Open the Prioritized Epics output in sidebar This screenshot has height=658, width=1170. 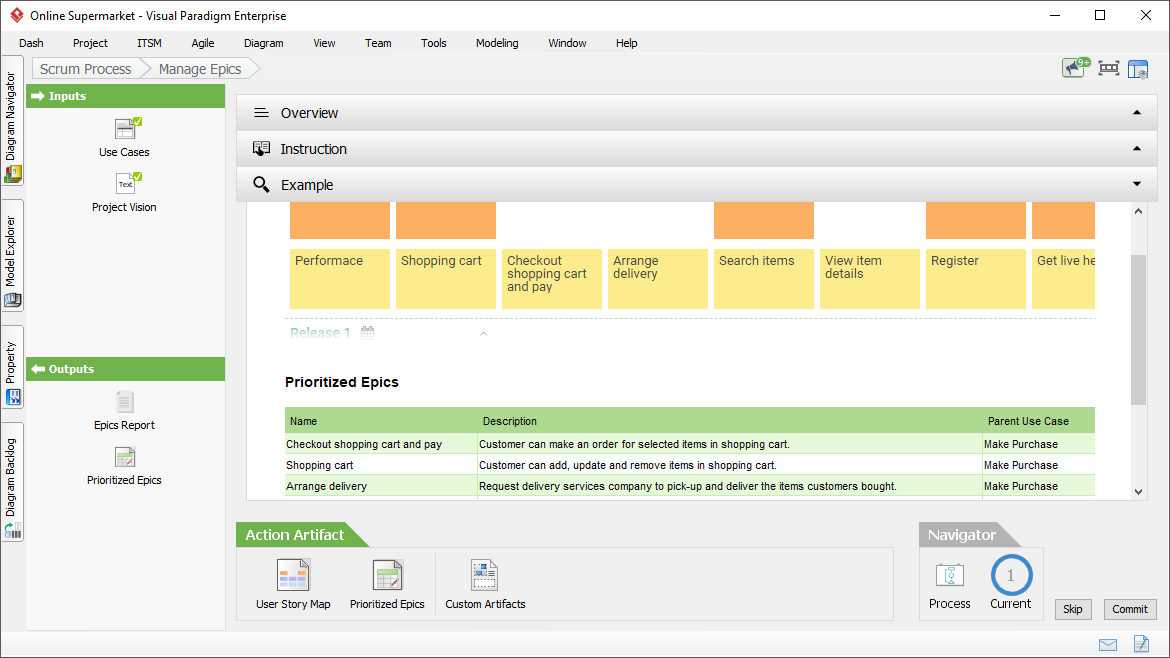click(x=125, y=466)
